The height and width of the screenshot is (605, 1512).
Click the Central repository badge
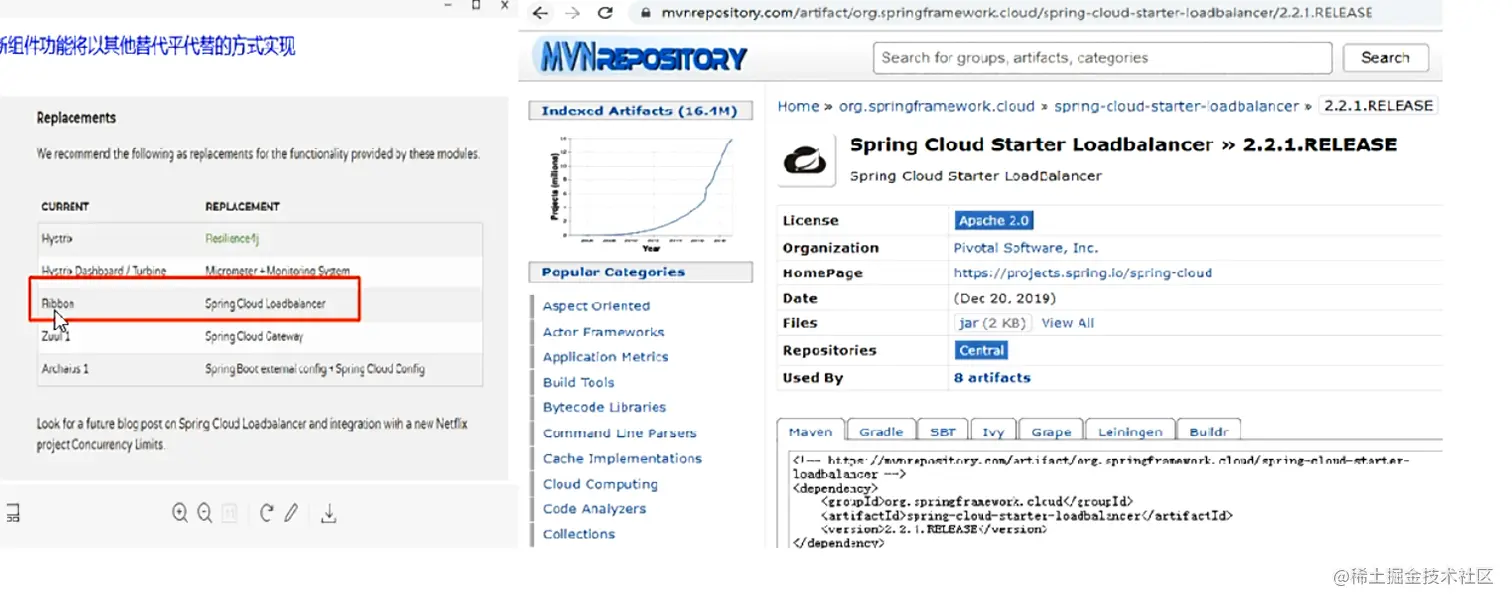click(x=981, y=351)
